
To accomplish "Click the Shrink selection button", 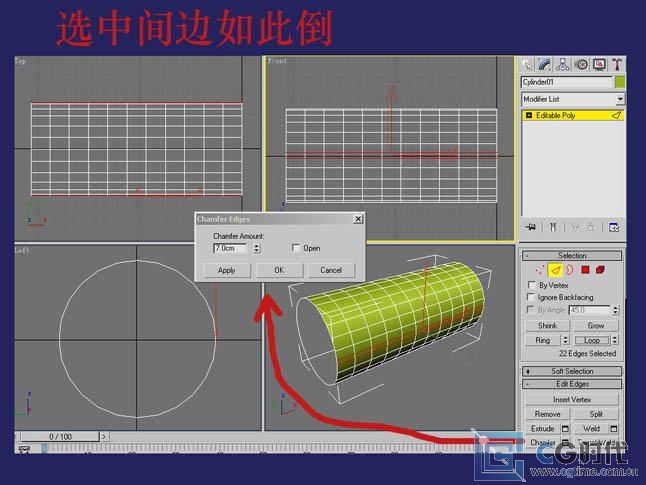I will pos(547,326).
